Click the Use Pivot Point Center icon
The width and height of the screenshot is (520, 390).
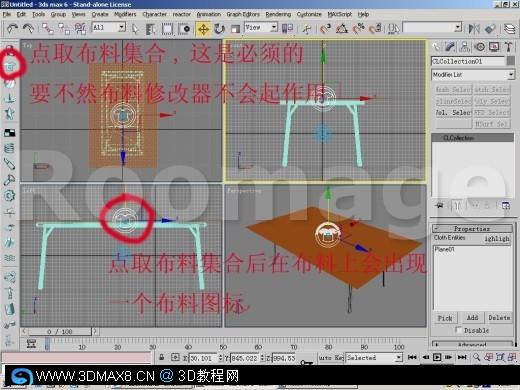(x=287, y=29)
